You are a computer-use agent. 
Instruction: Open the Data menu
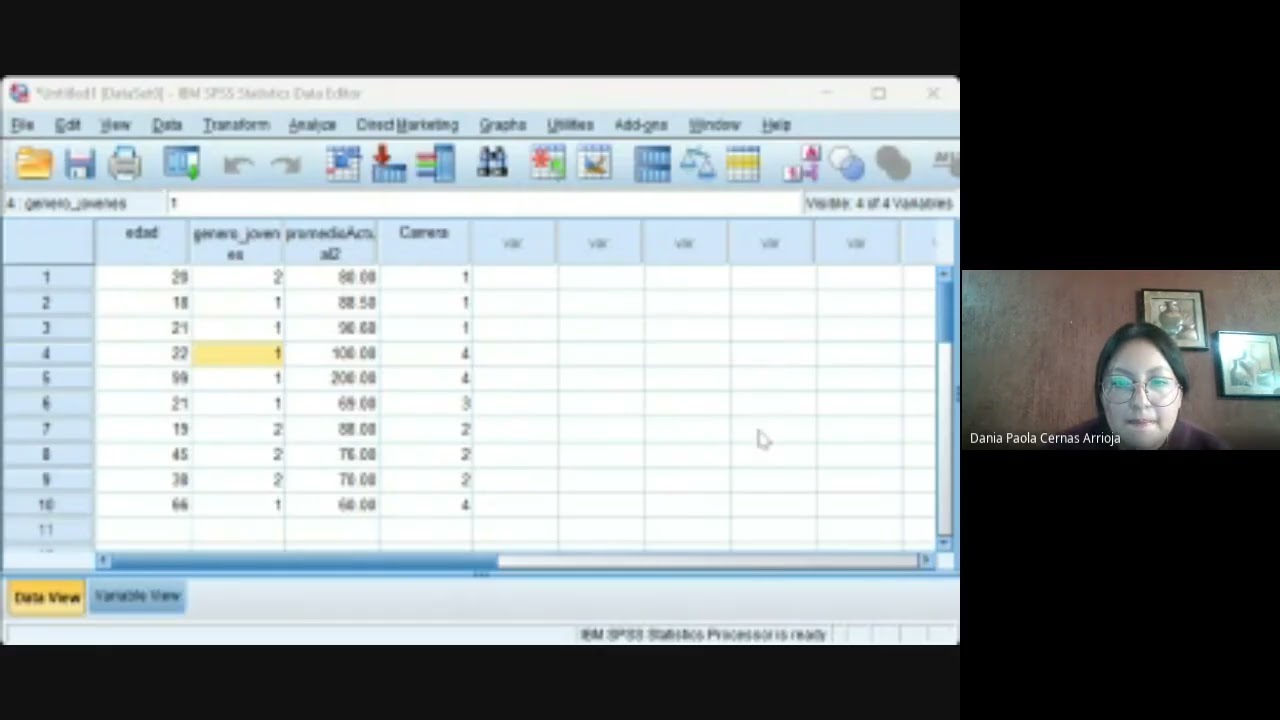167,125
